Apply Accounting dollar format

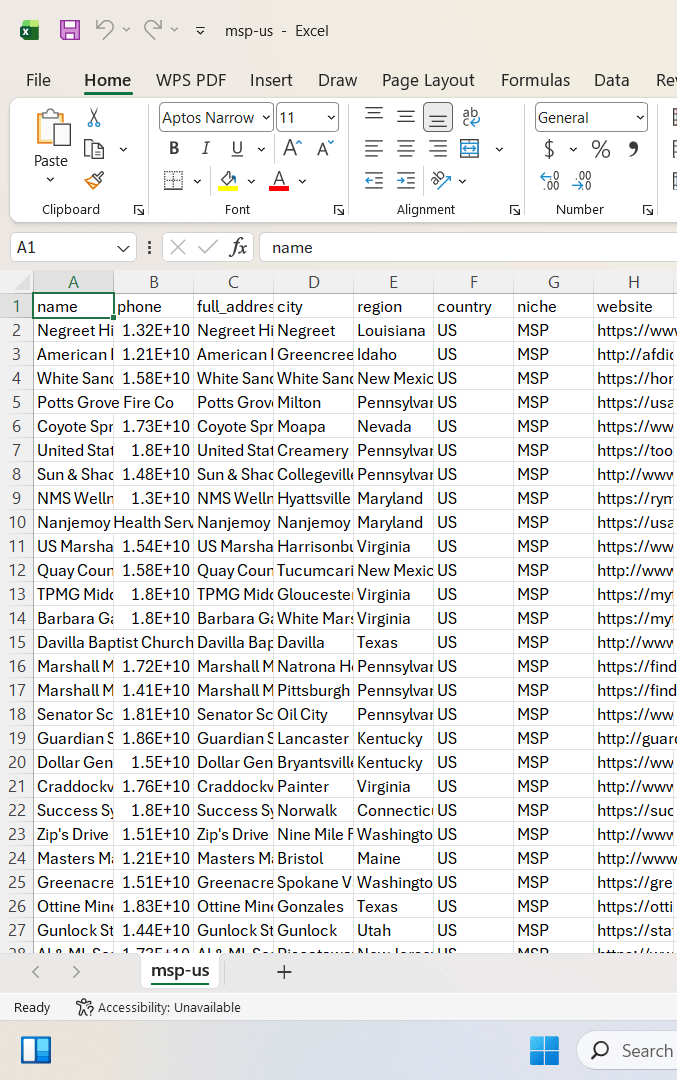tap(549, 149)
